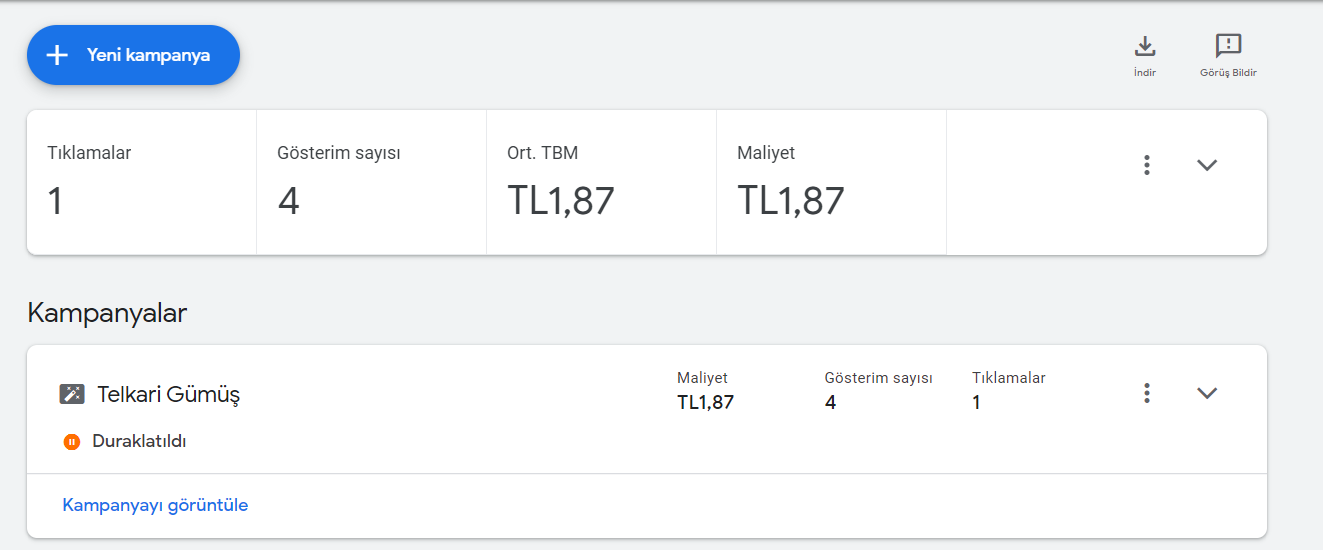The height and width of the screenshot is (550, 1323).
Task: Open three-dot menu for Telkari Gümüş campaign
Action: [1147, 393]
